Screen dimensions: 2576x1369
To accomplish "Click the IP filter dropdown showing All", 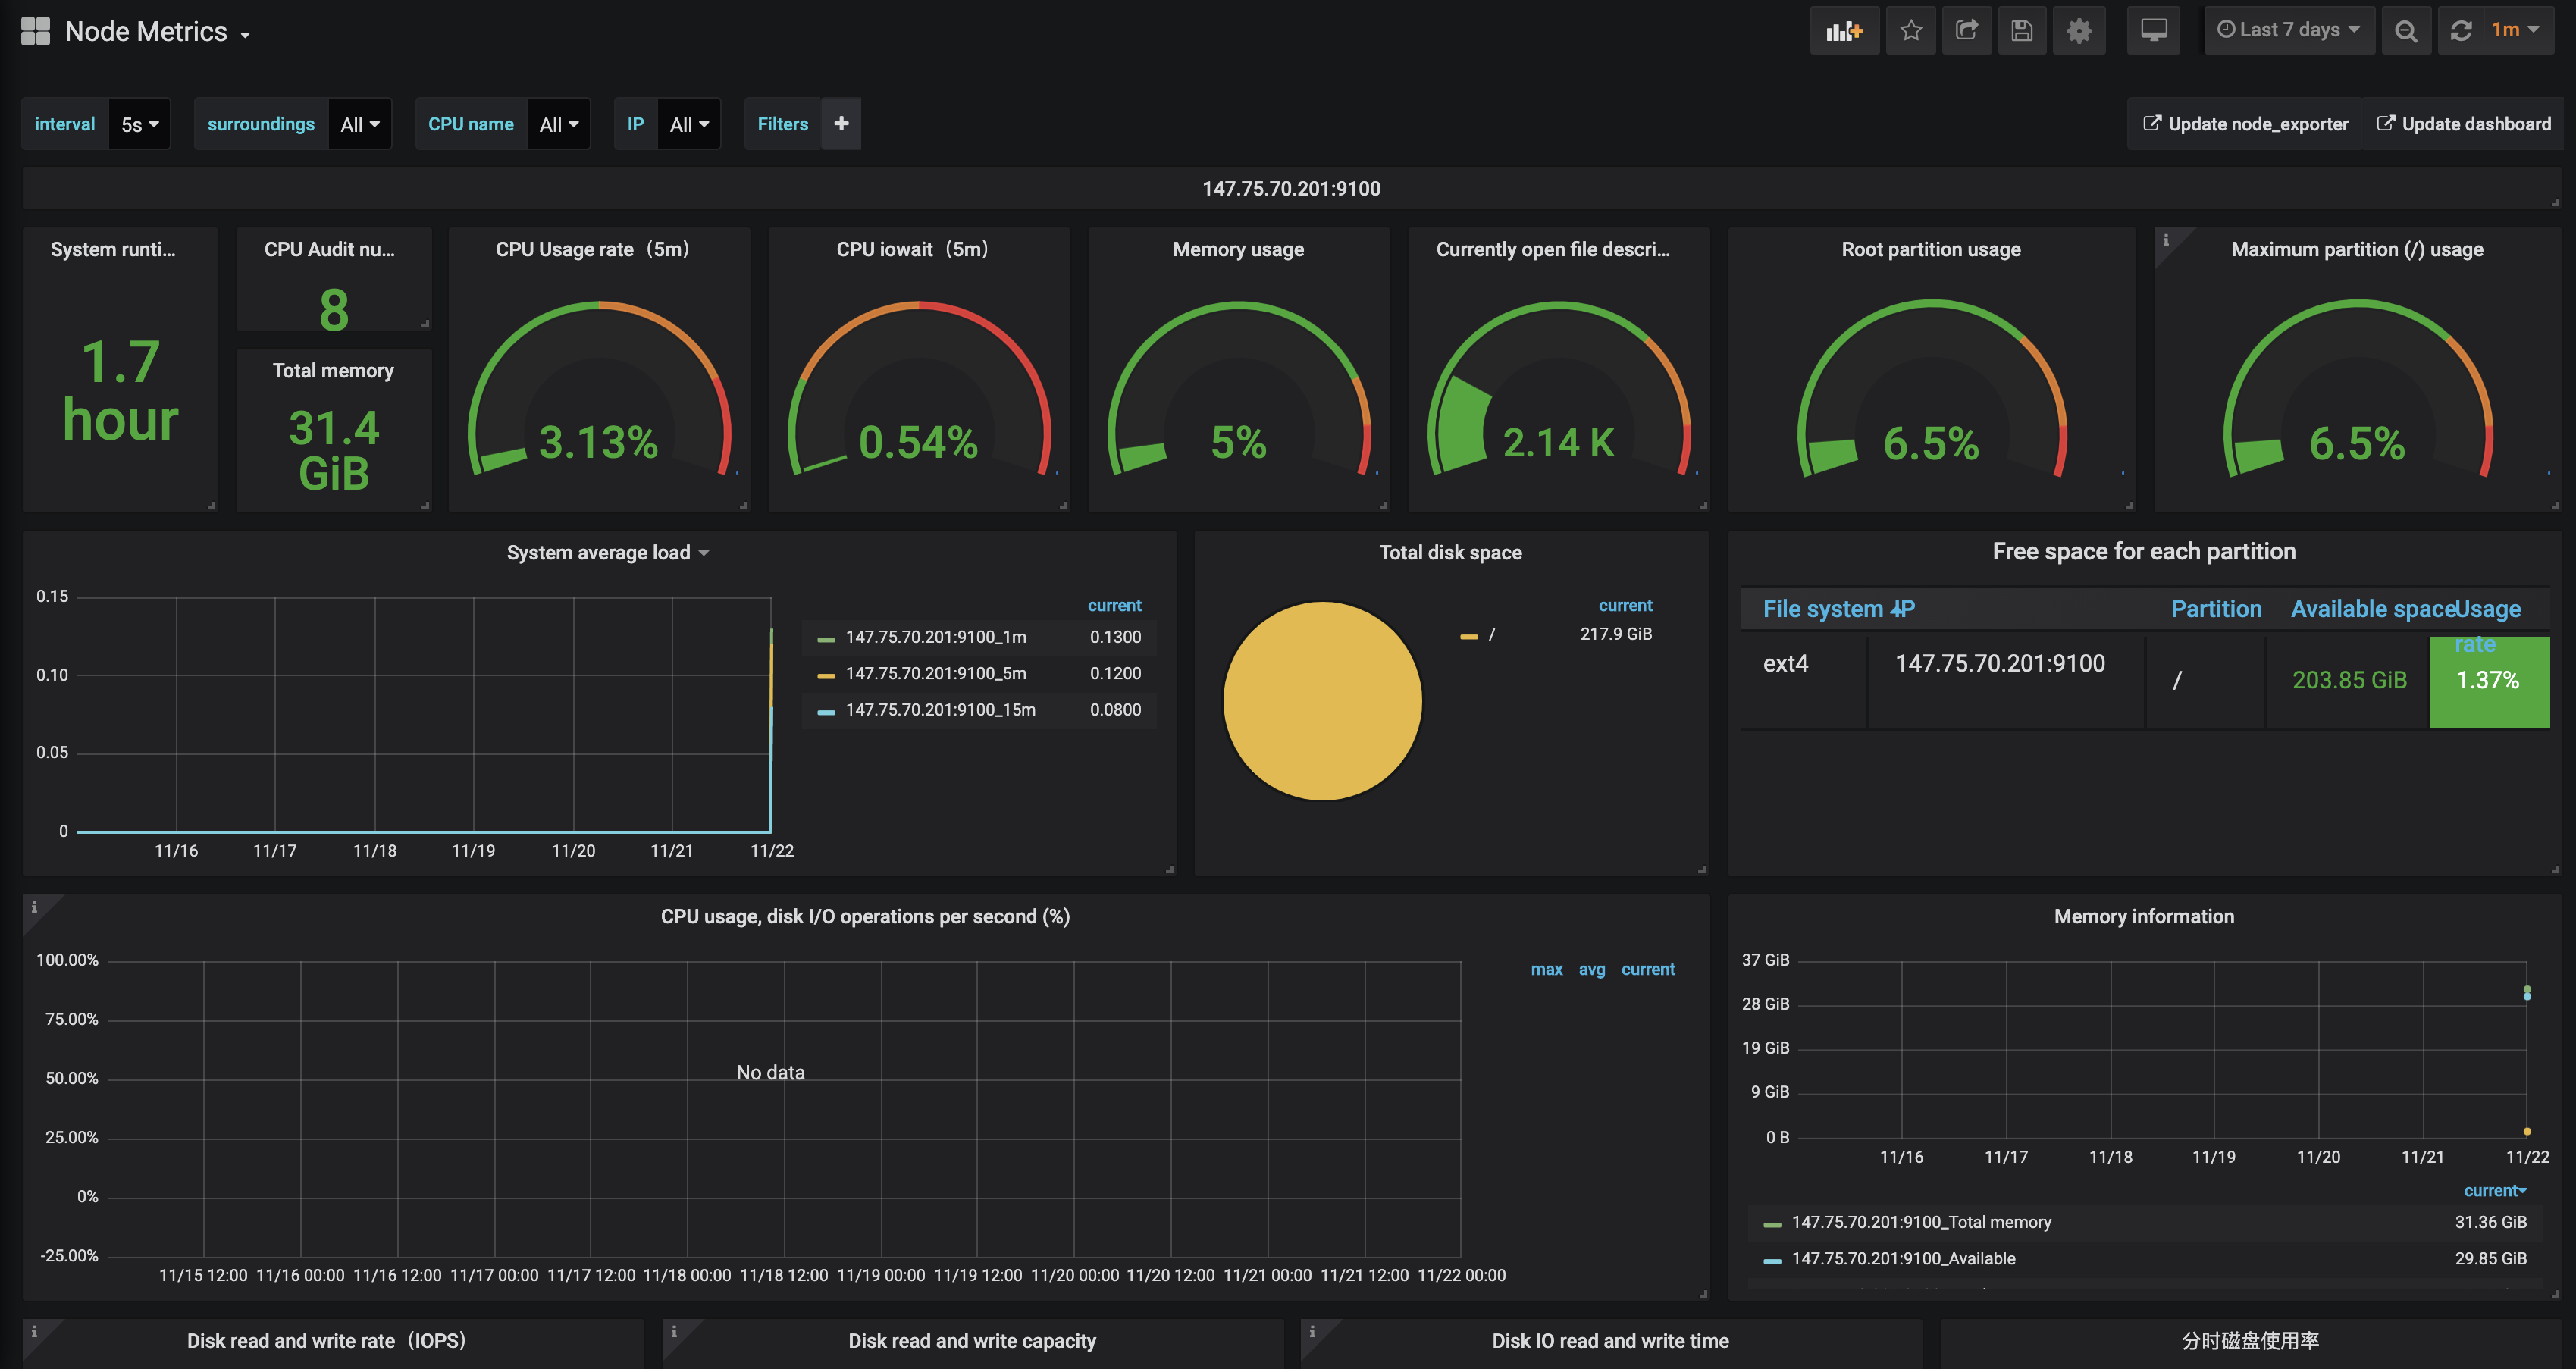I will point(690,123).
